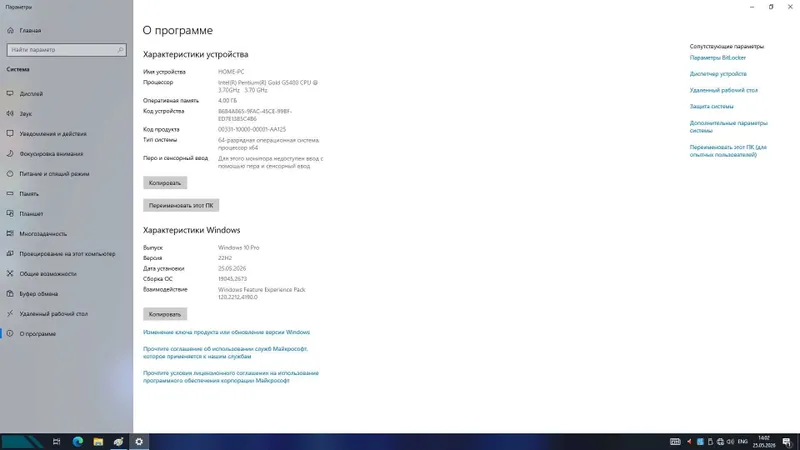The height and width of the screenshot is (450, 800).
Task: Click the Фокусировка внимания moon icon
Action: point(10,154)
